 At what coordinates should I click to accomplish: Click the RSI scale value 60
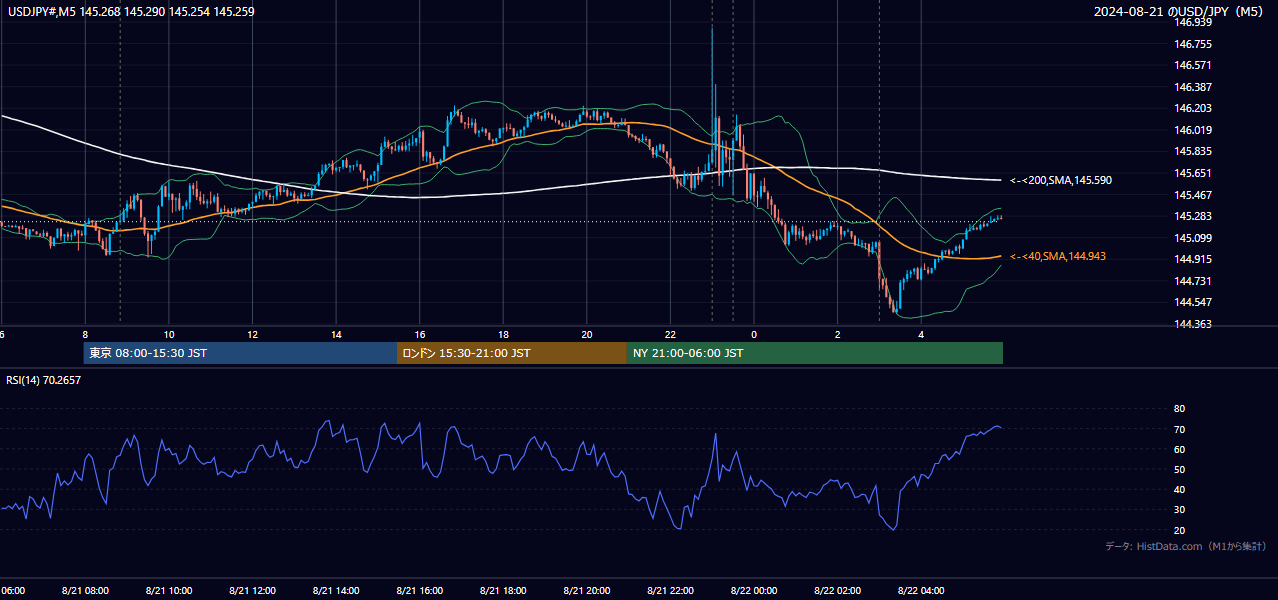1179,449
